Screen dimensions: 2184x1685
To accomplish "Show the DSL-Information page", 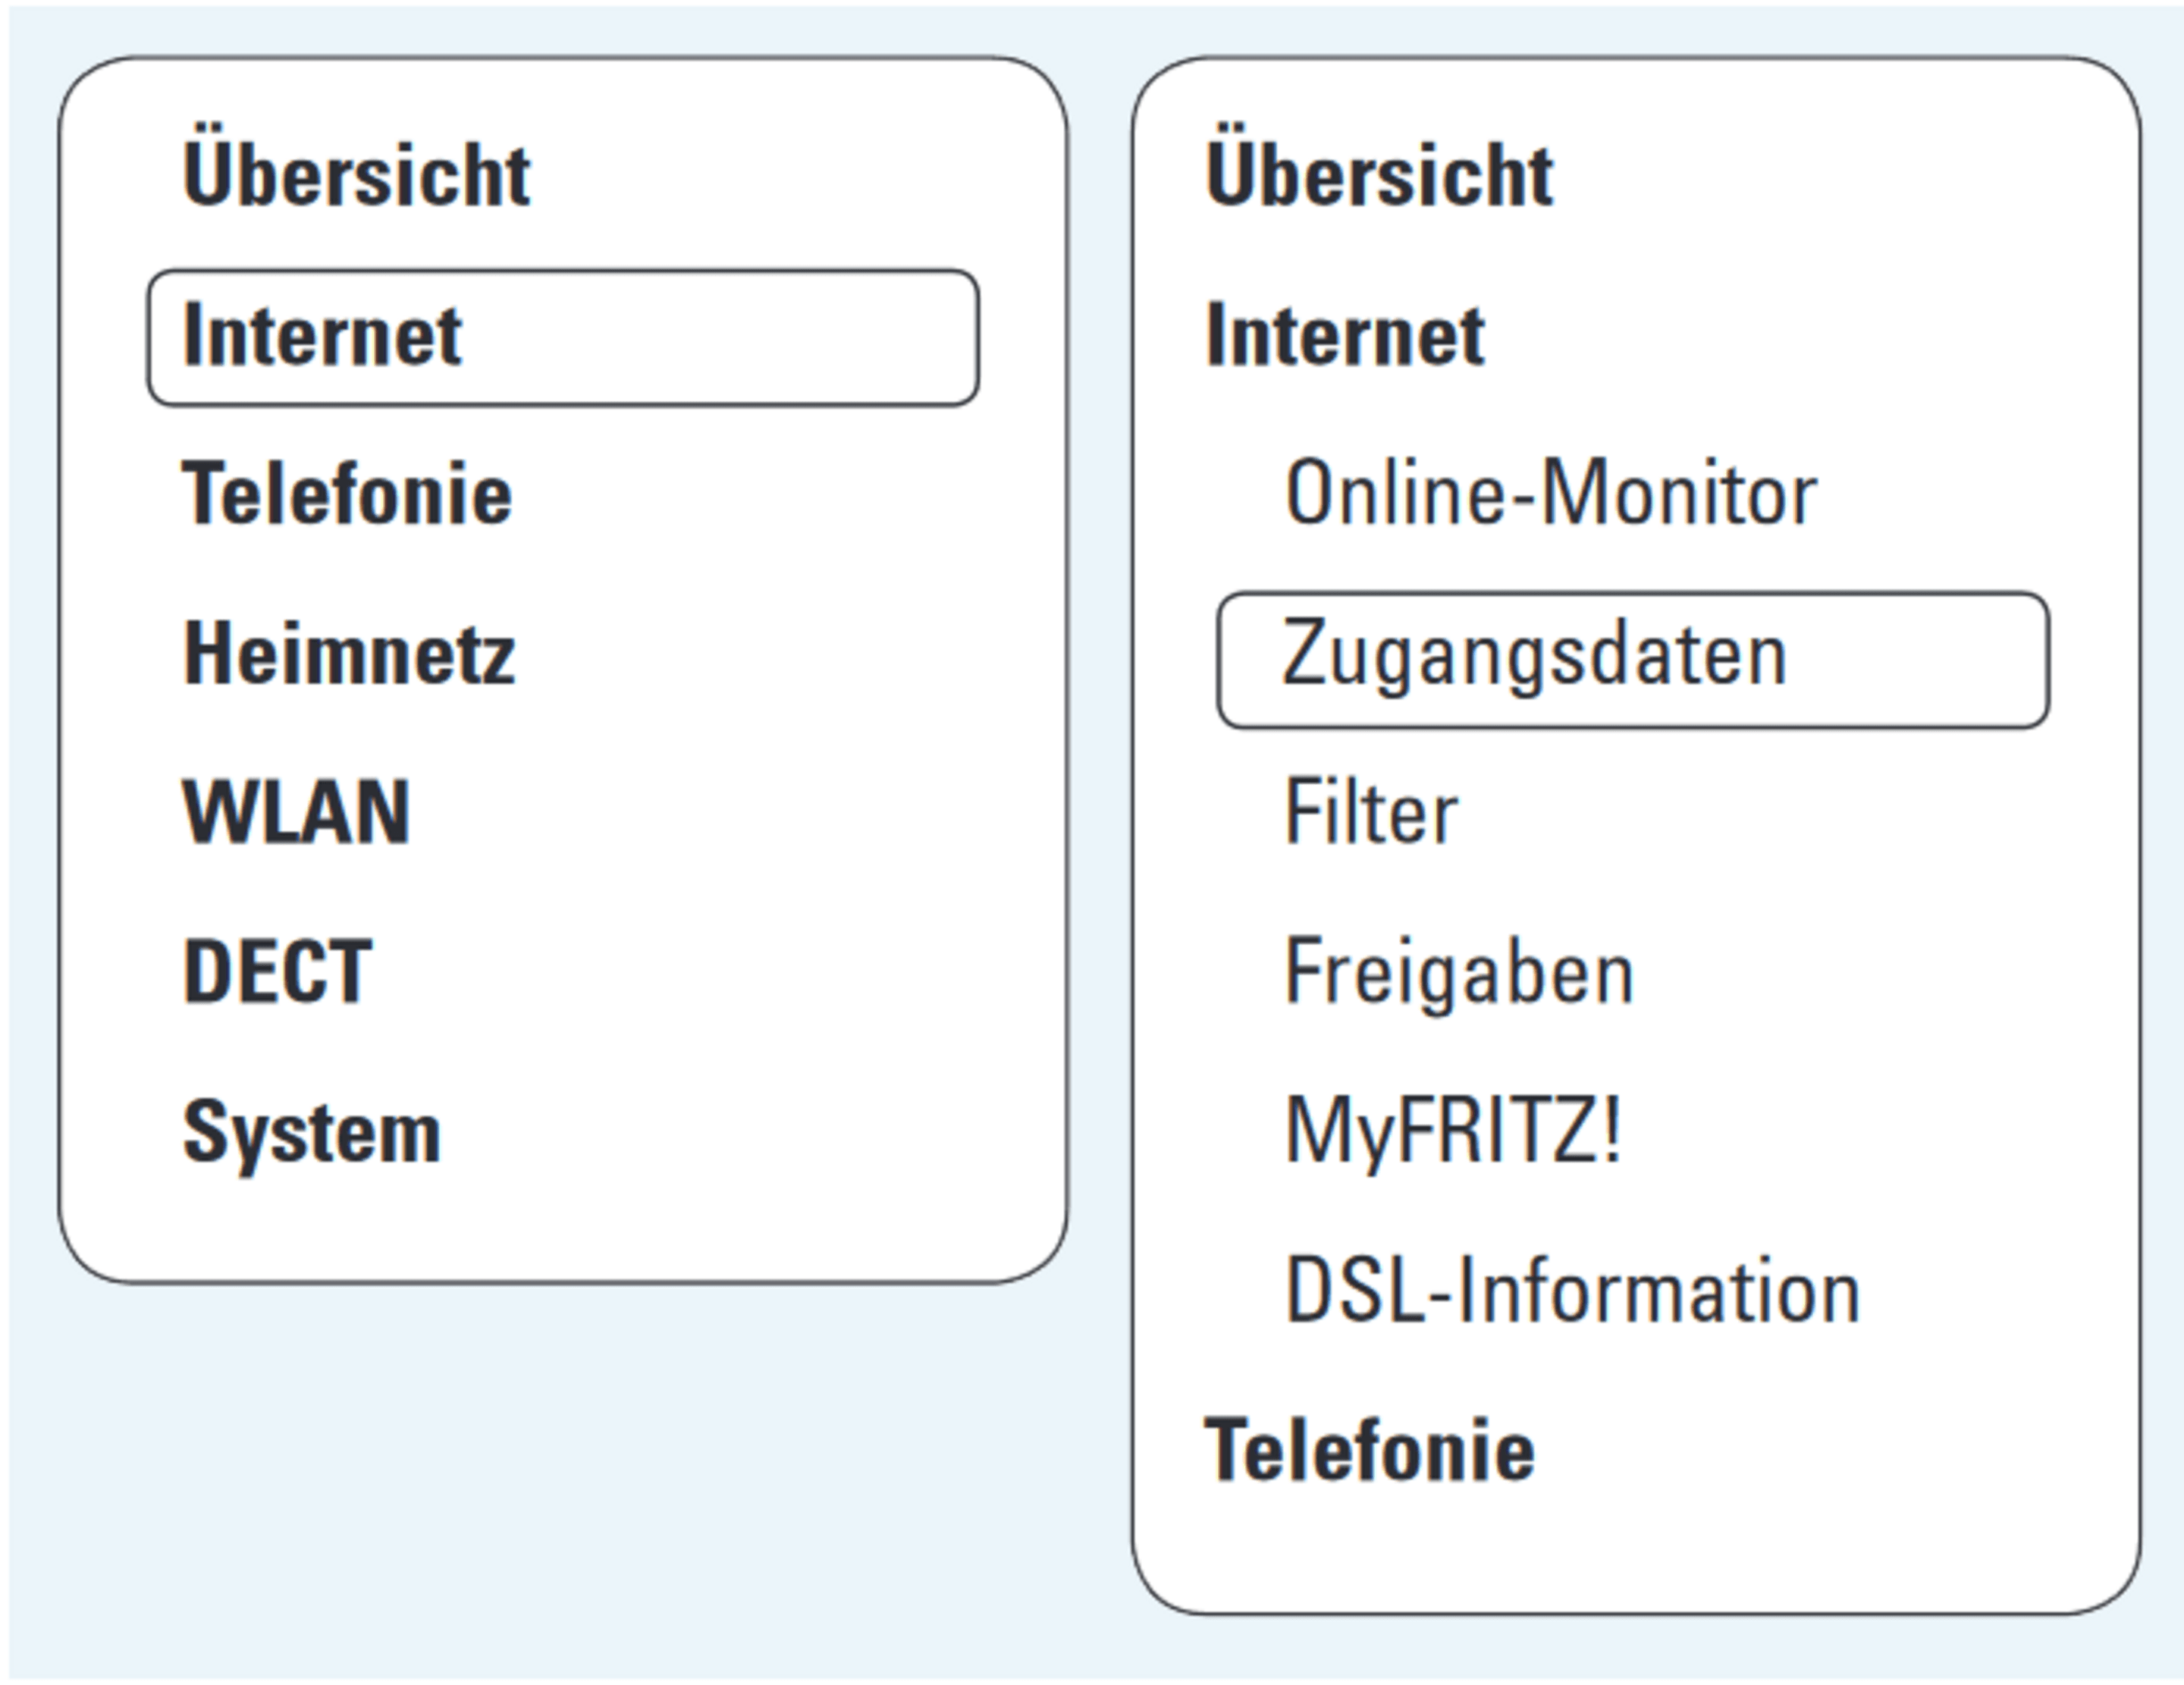I will pyautogui.click(x=1571, y=1291).
